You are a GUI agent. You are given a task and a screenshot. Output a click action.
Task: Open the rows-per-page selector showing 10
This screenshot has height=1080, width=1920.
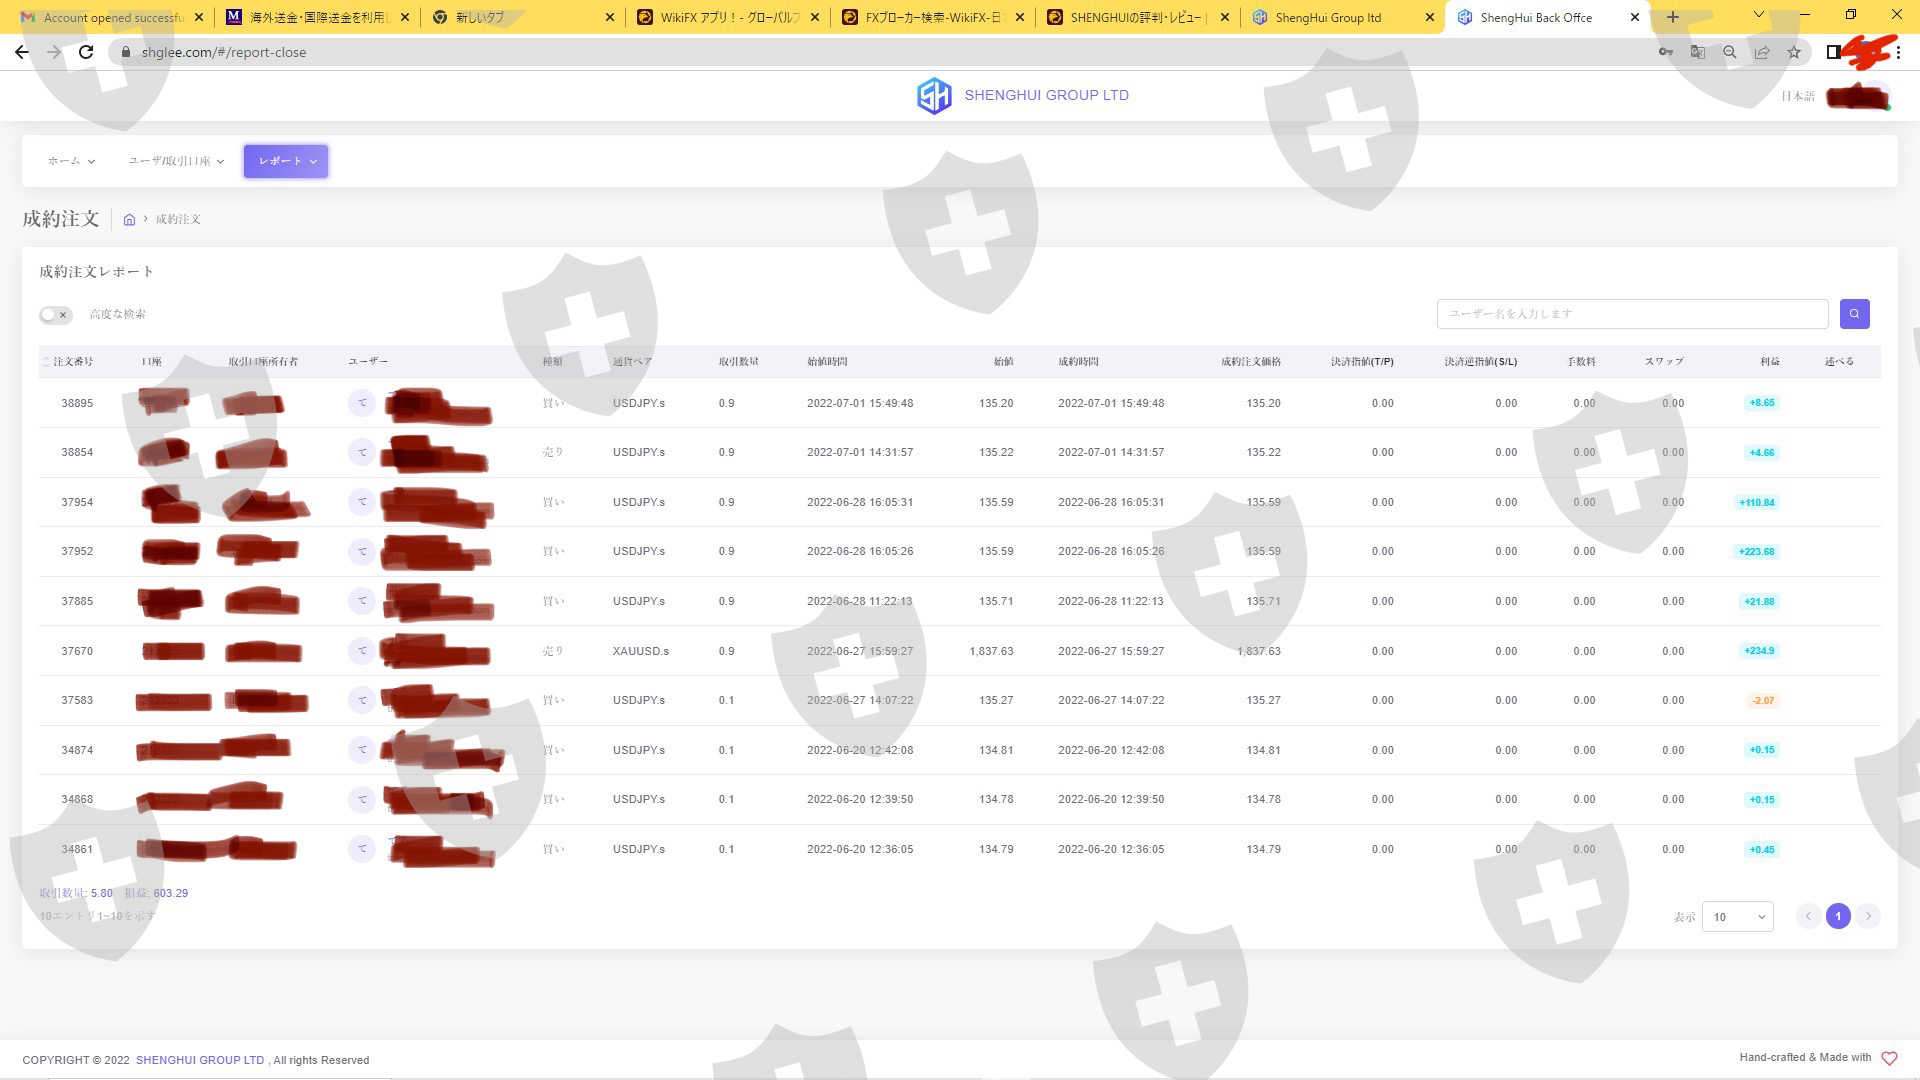point(1737,917)
